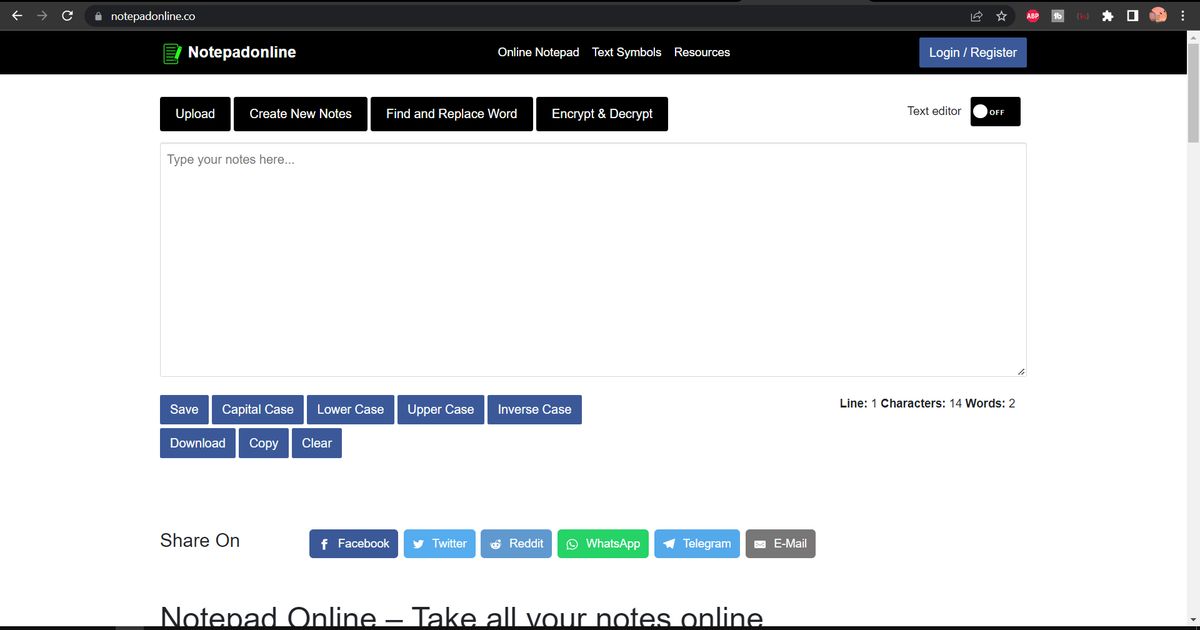Apply Inverse Case to the text

tap(534, 410)
